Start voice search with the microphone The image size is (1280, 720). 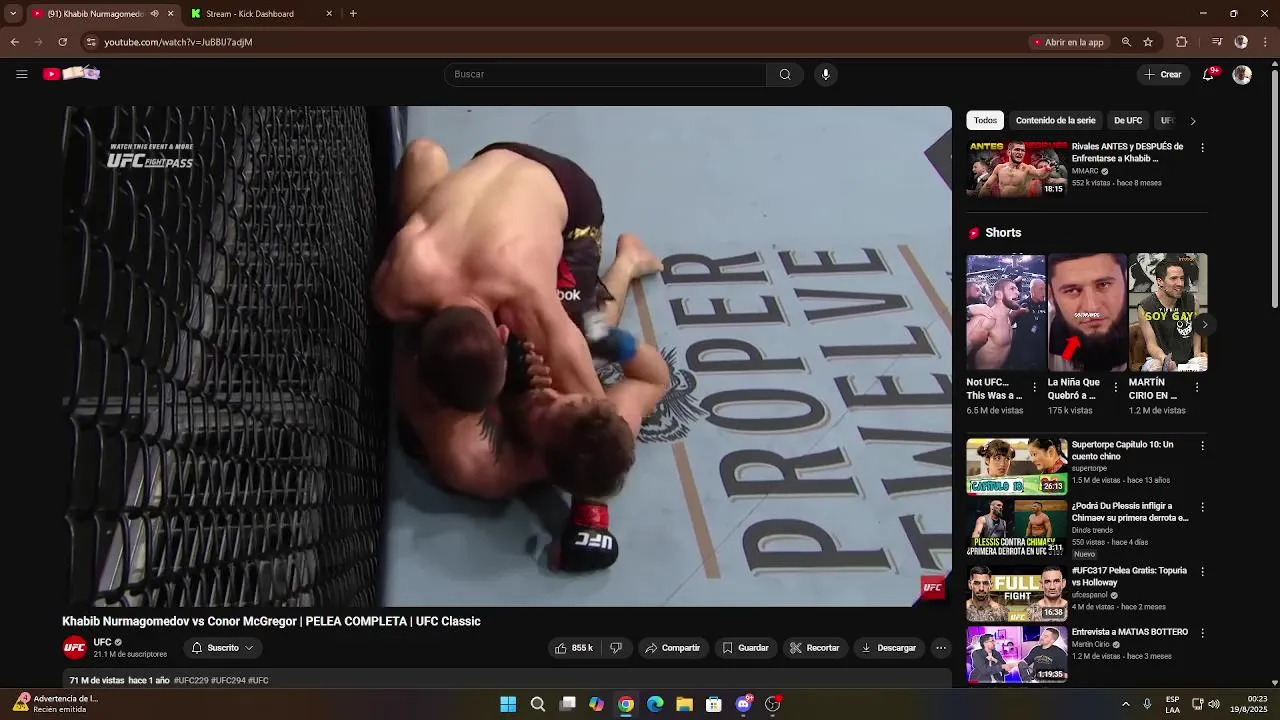click(x=825, y=74)
